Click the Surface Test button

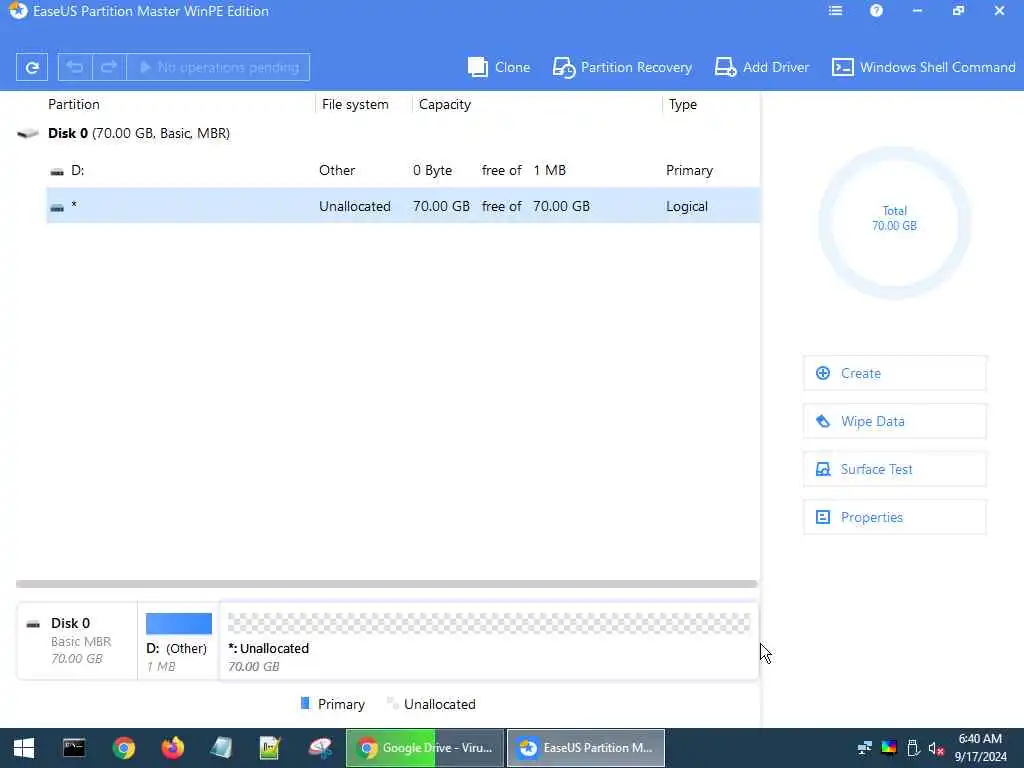[894, 469]
